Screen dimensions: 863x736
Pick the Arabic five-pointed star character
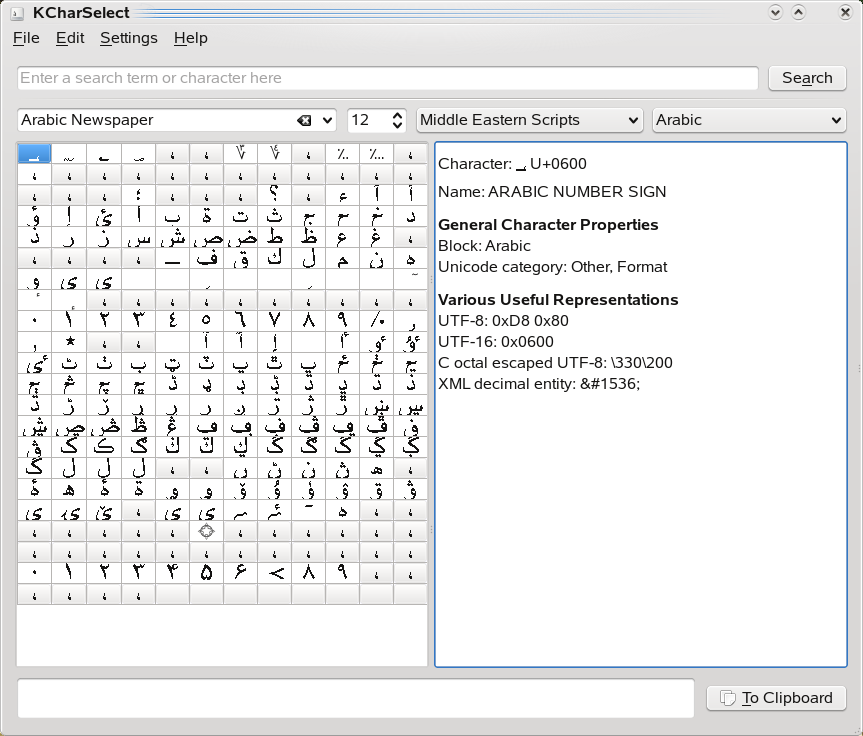[69, 341]
